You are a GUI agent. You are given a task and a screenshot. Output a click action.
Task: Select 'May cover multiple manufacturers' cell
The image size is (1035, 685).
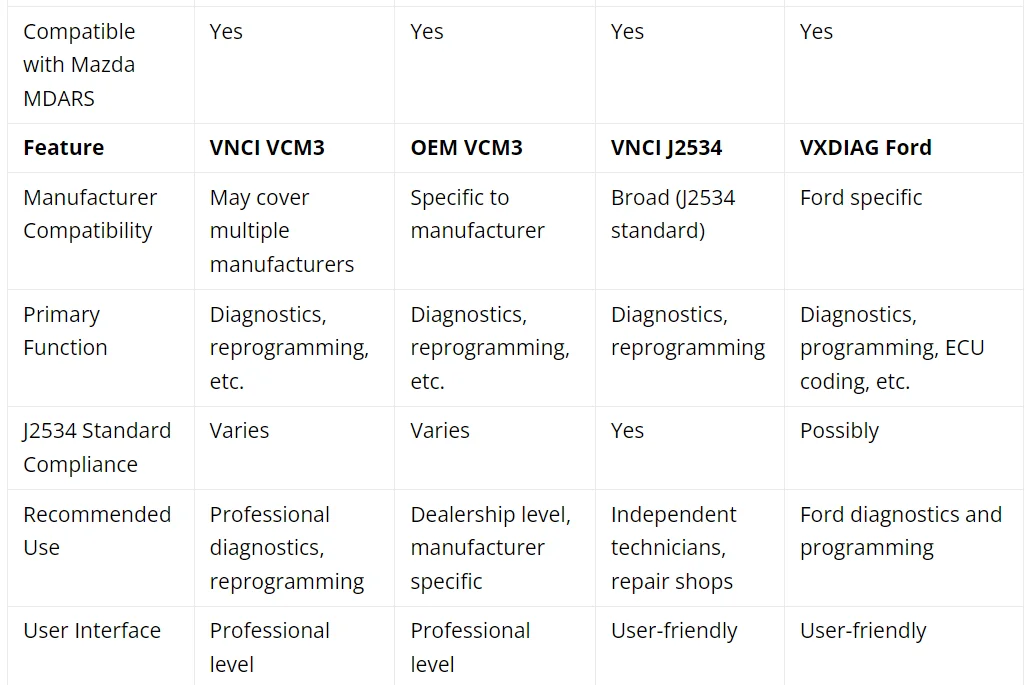click(282, 230)
